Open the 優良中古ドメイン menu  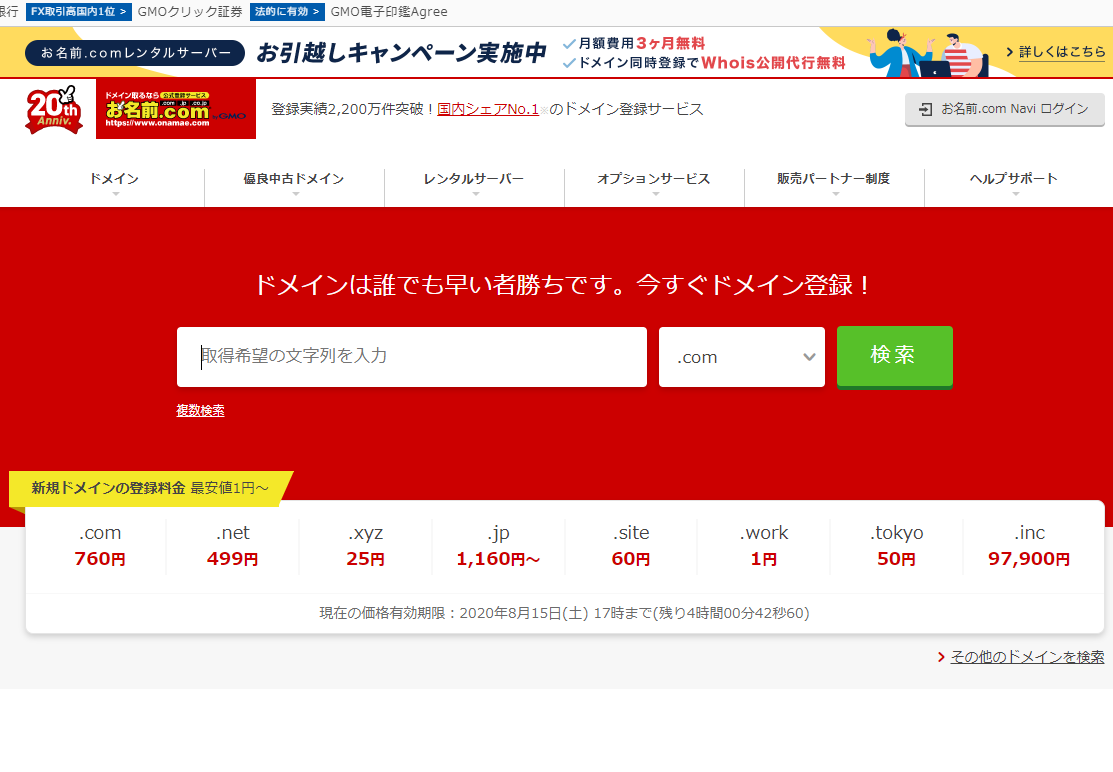point(294,179)
